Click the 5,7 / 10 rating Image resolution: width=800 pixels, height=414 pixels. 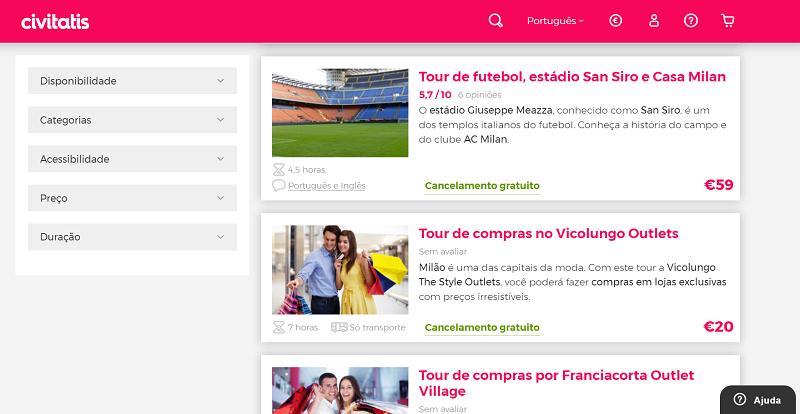435,94
